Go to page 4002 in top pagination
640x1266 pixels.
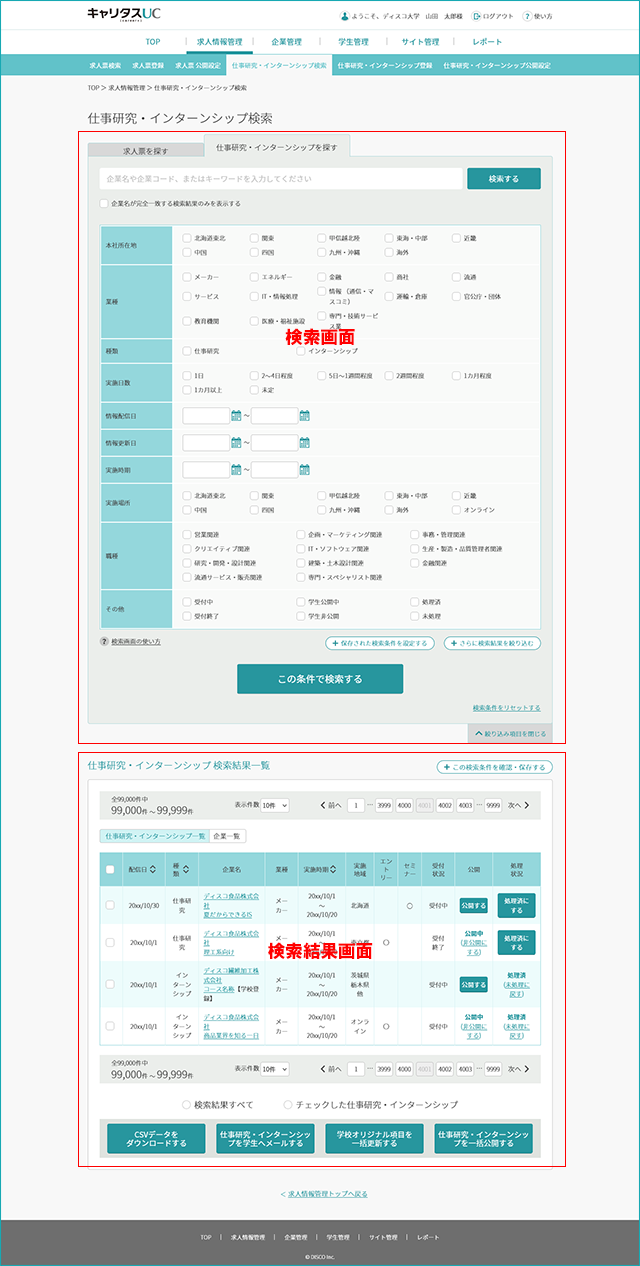[x=445, y=805]
